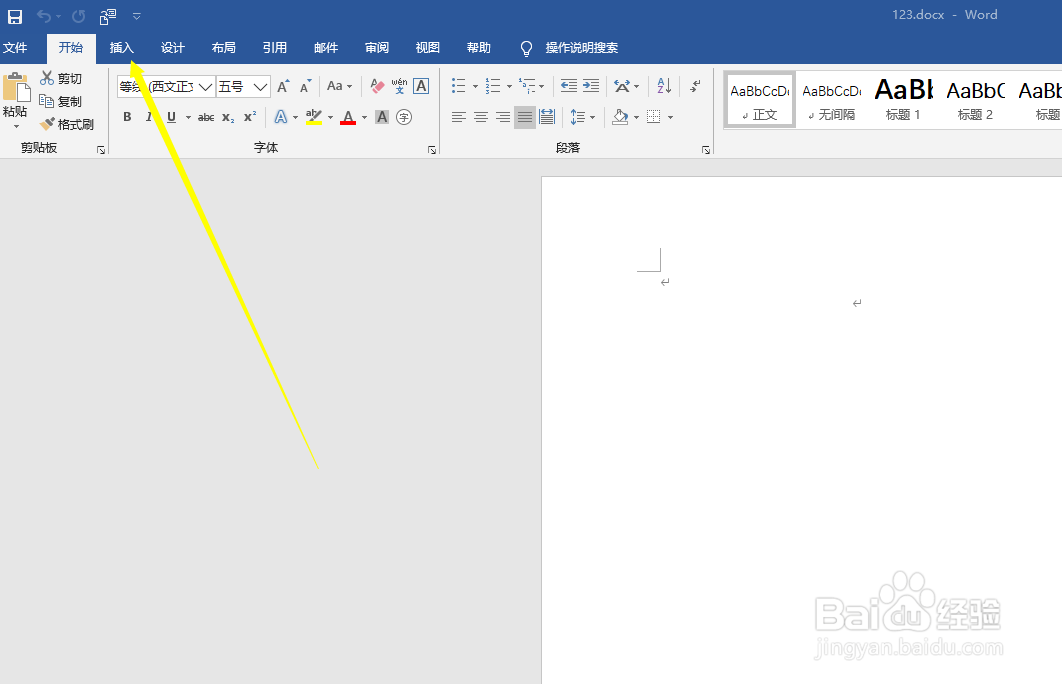Toggle bold formatting

point(127,117)
